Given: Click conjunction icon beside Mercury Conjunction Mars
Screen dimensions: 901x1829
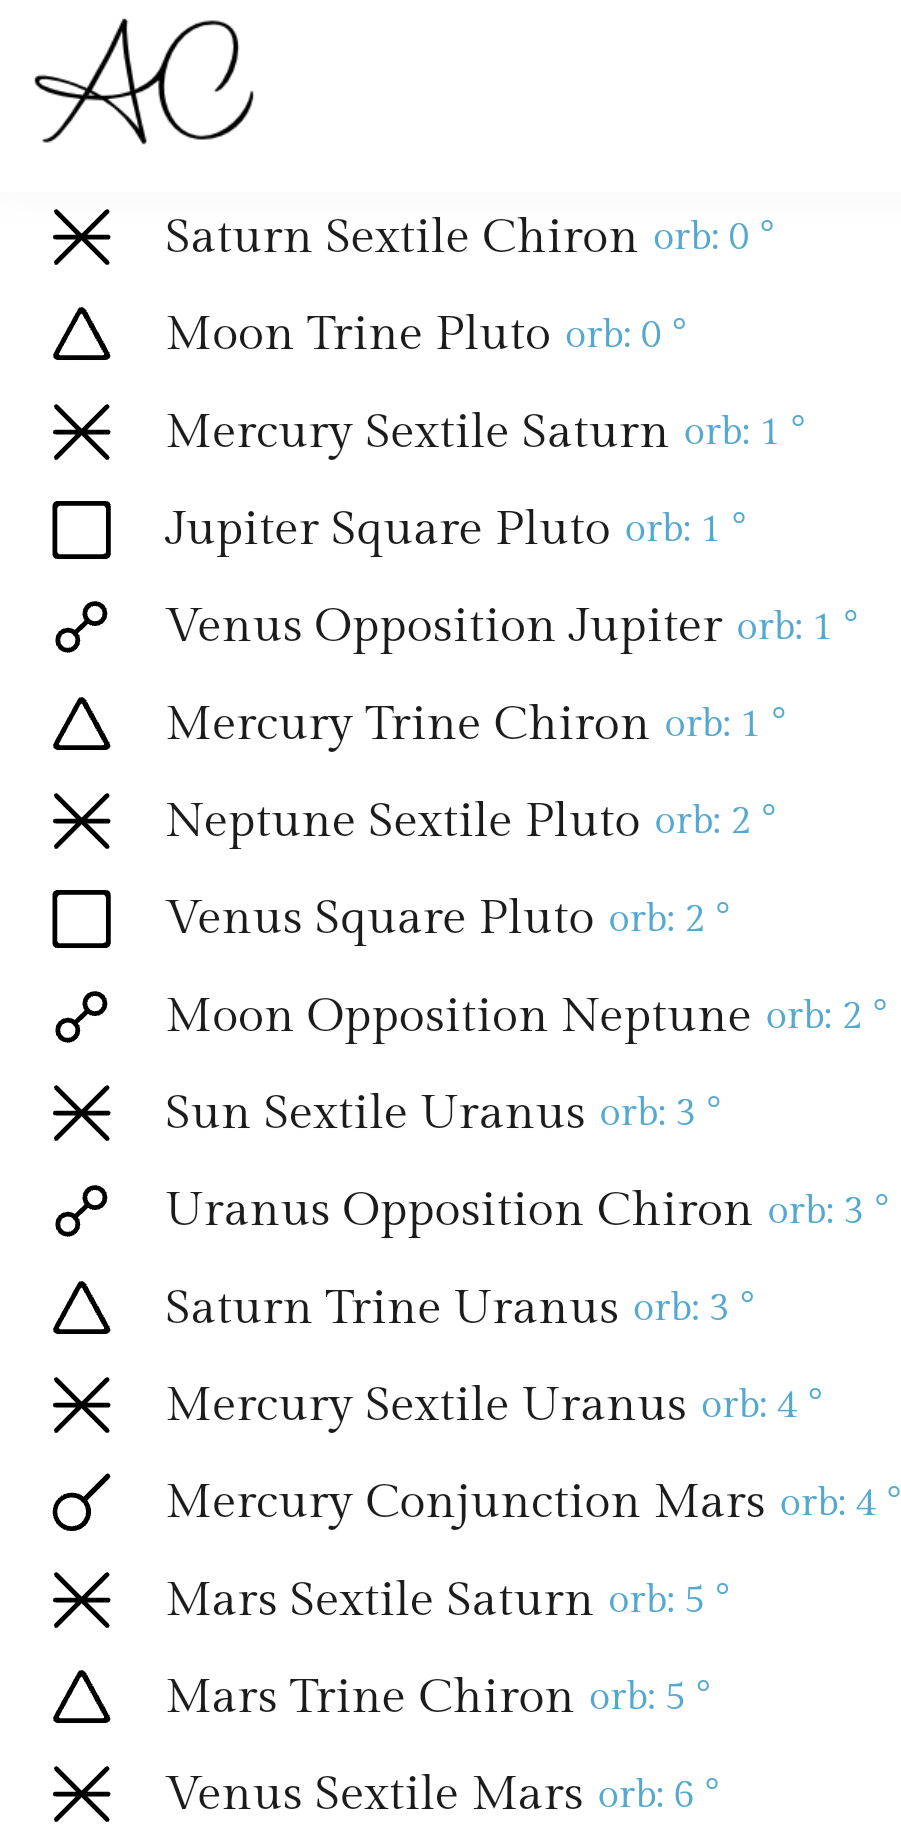Looking at the screenshot, I should (x=81, y=1502).
